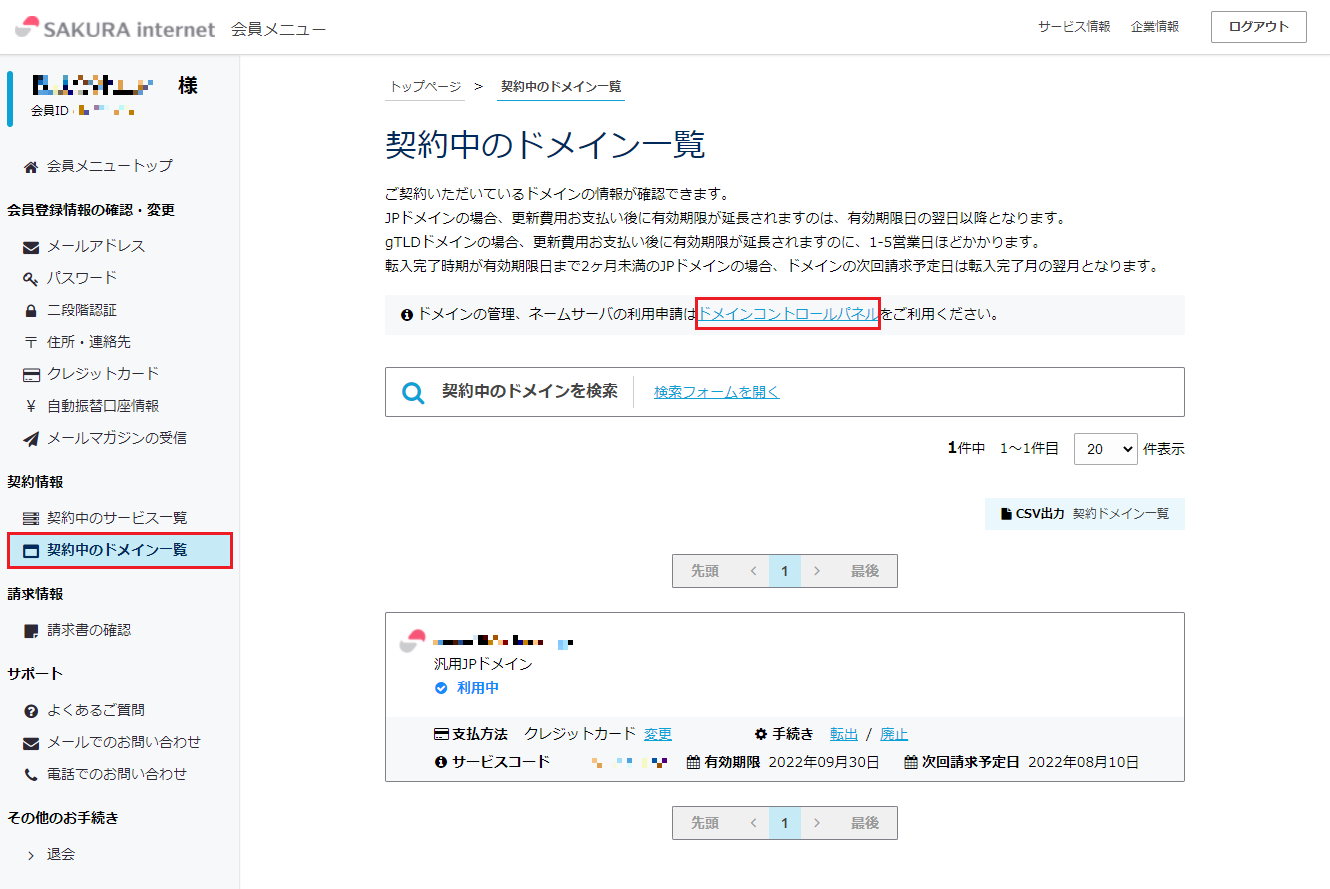Click the magnifying glass search icon
The image size is (1330, 889).
(x=413, y=392)
